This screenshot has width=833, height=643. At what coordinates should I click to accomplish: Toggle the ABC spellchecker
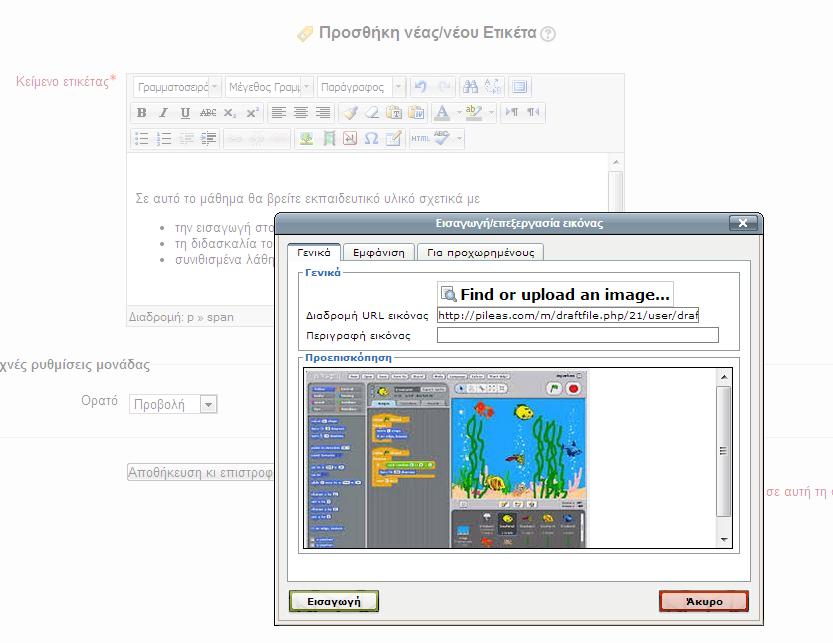click(442, 139)
